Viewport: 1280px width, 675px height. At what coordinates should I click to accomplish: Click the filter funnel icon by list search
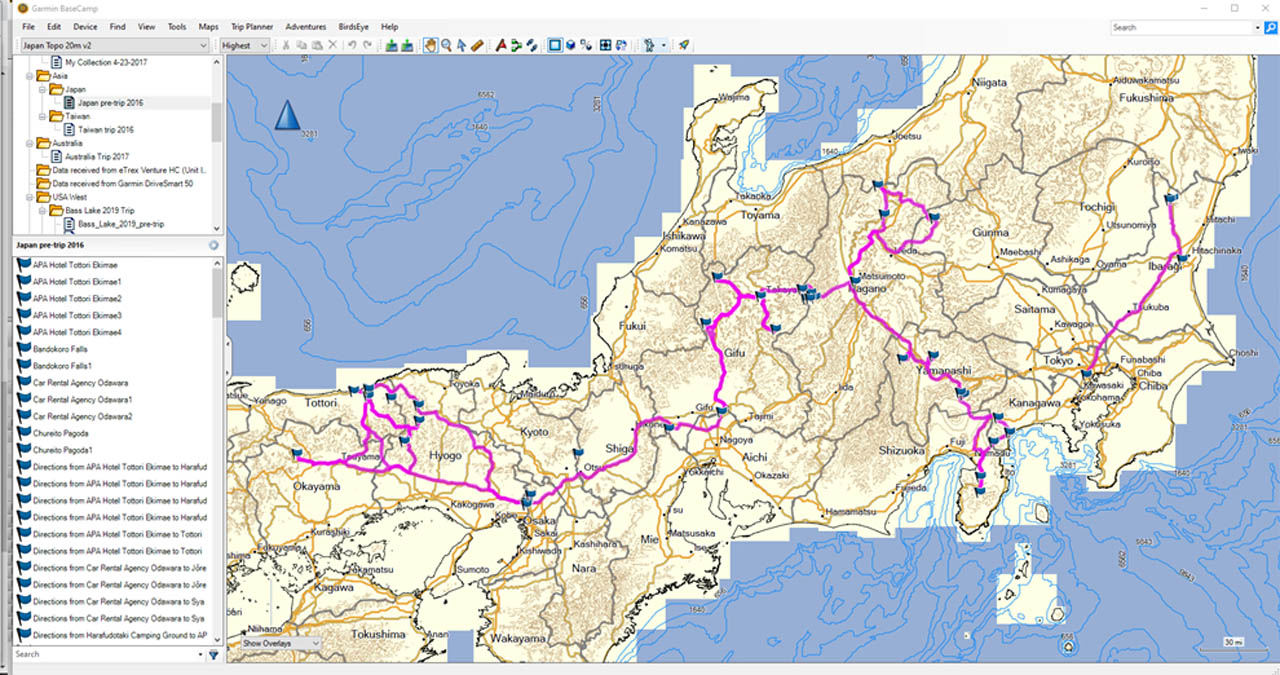(x=213, y=655)
